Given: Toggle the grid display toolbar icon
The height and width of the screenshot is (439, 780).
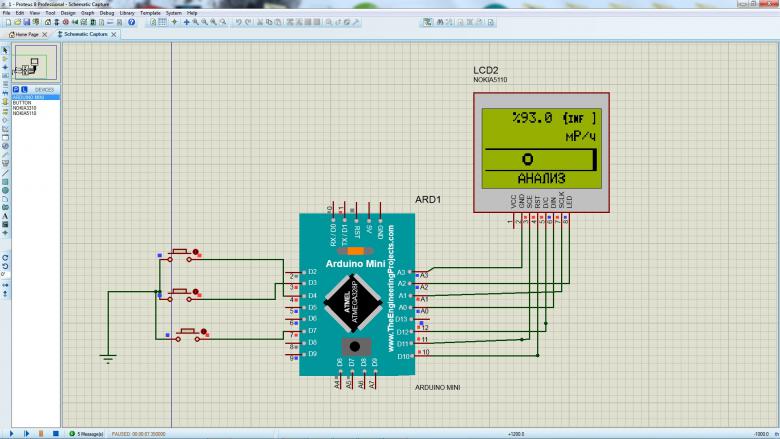Looking at the screenshot, I should point(162,22).
